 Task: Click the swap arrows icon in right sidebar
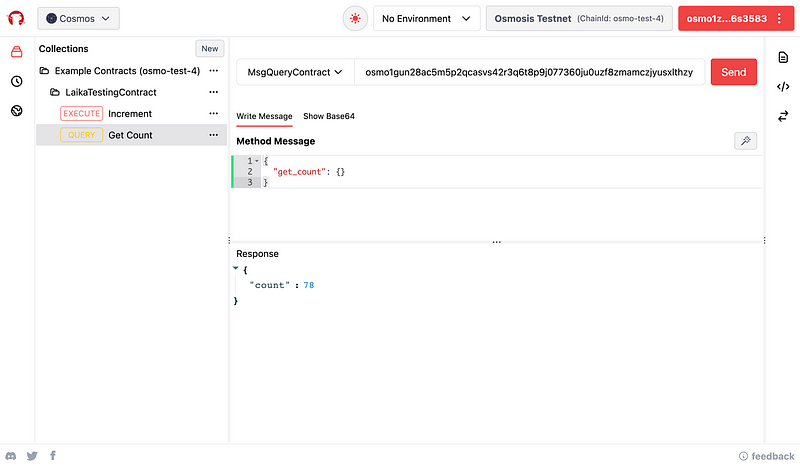tap(783, 116)
